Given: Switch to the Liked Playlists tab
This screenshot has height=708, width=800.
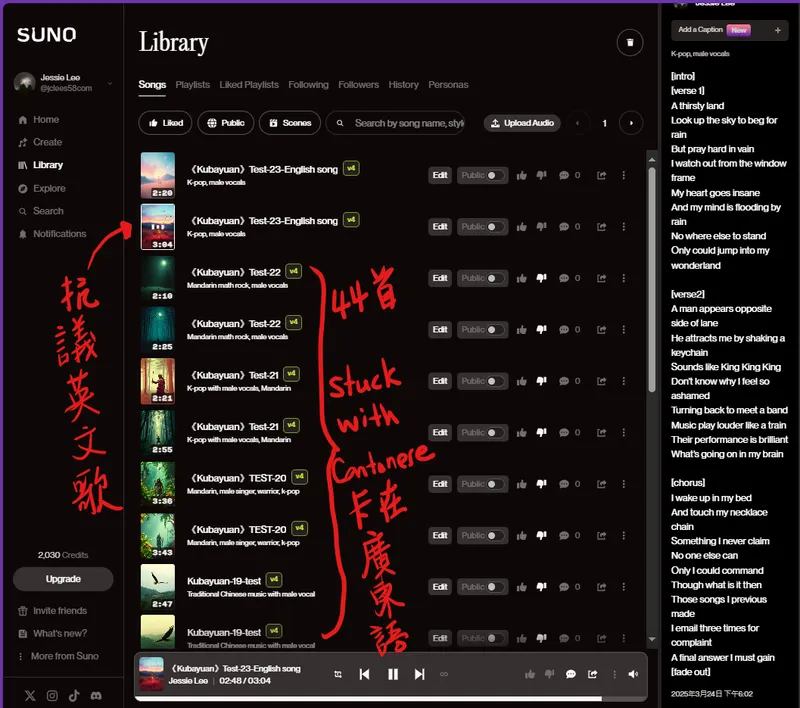Looking at the screenshot, I should coord(249,85).
